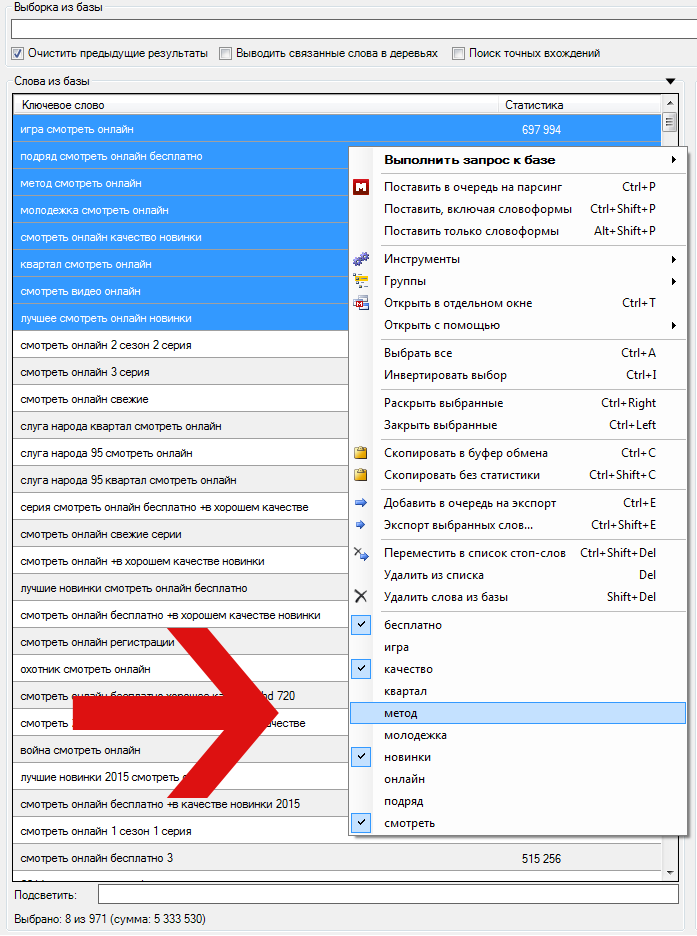Click the word list scrollbar thumb

[670, 123]
